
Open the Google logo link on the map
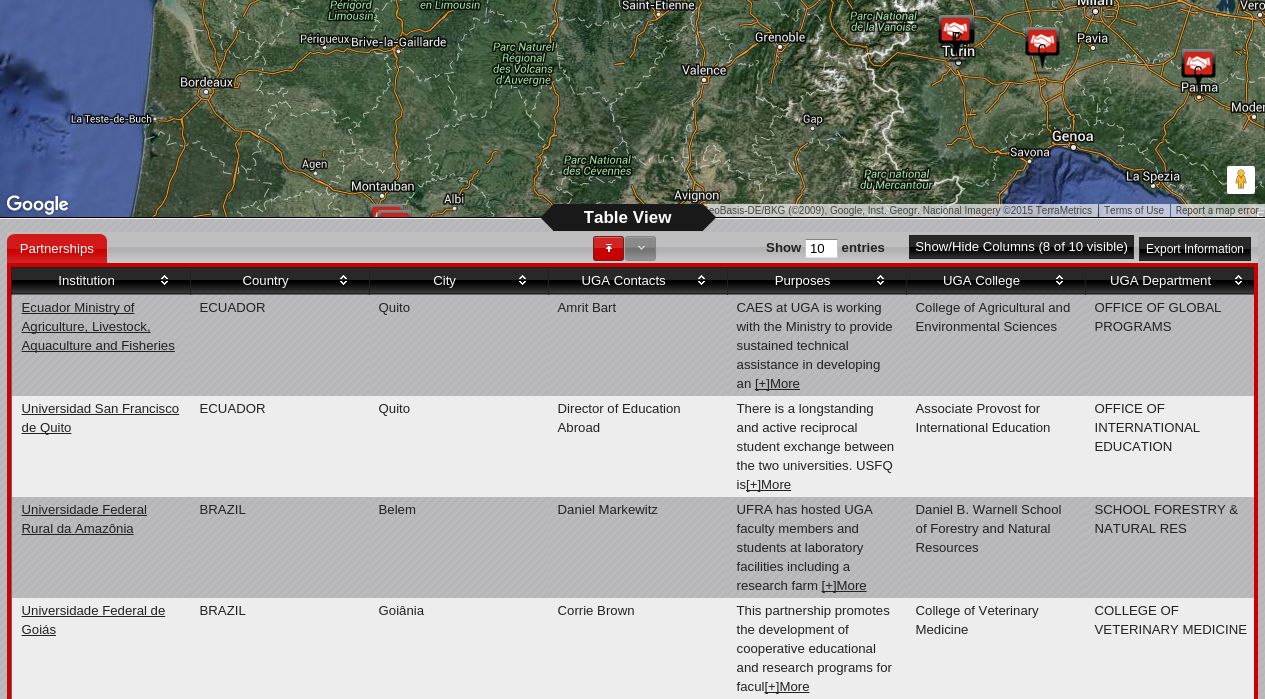click(37, 204)
